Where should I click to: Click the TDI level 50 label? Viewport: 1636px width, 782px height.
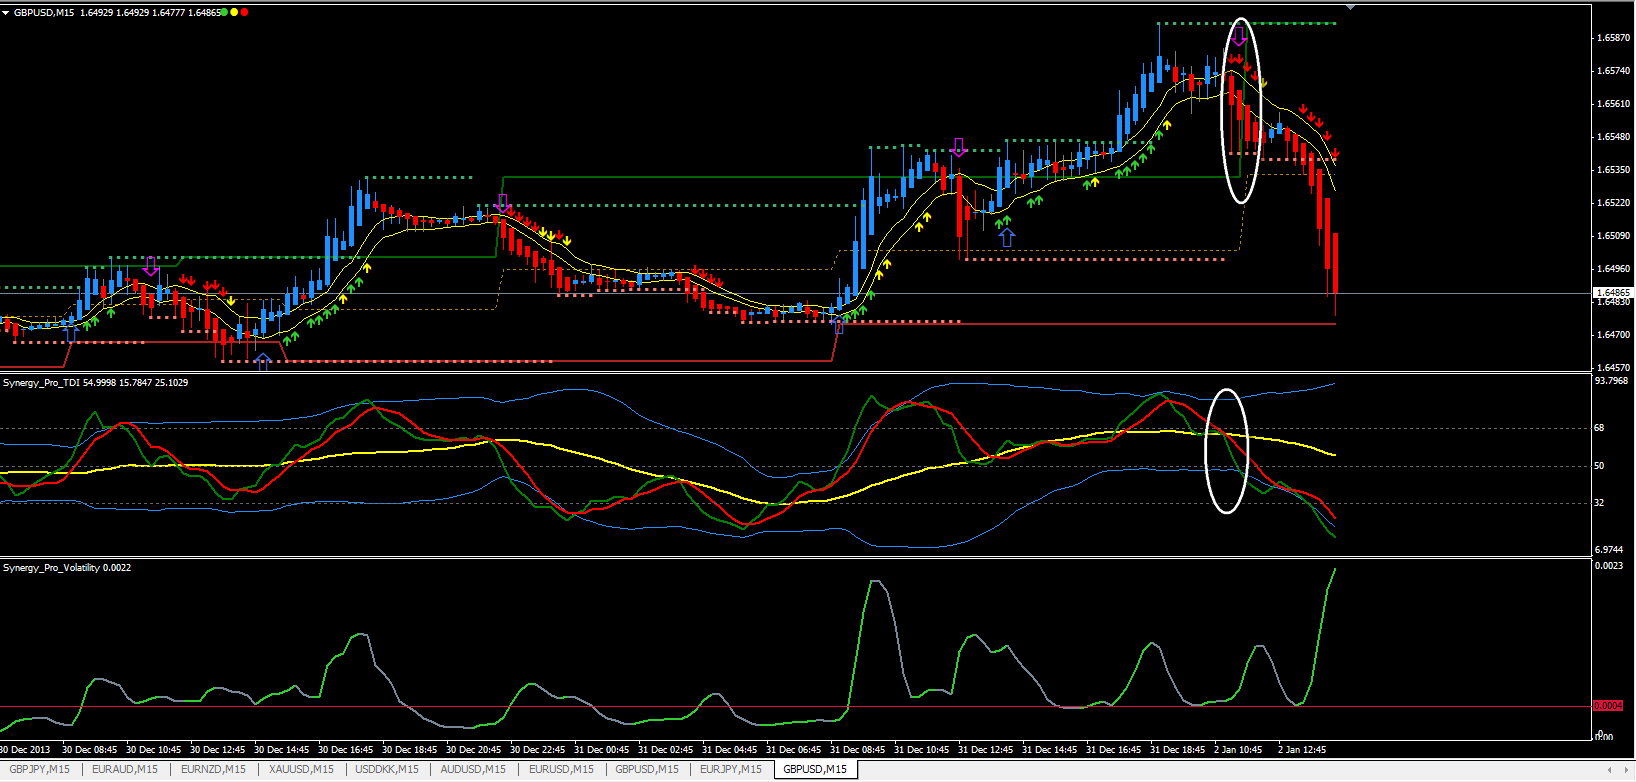1599,466
